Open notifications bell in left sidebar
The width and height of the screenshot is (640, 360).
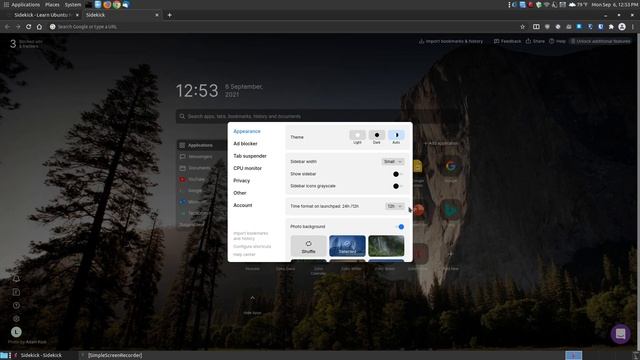16,279
